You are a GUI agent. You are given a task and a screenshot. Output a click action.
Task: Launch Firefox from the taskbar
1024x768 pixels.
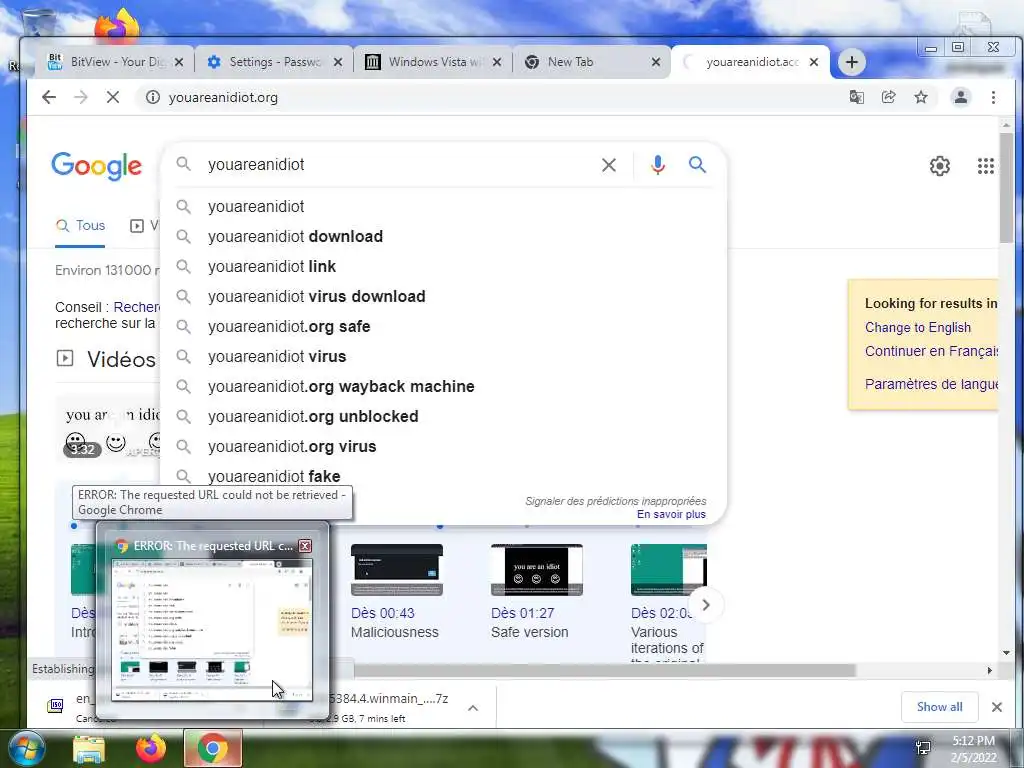[151, 748]
